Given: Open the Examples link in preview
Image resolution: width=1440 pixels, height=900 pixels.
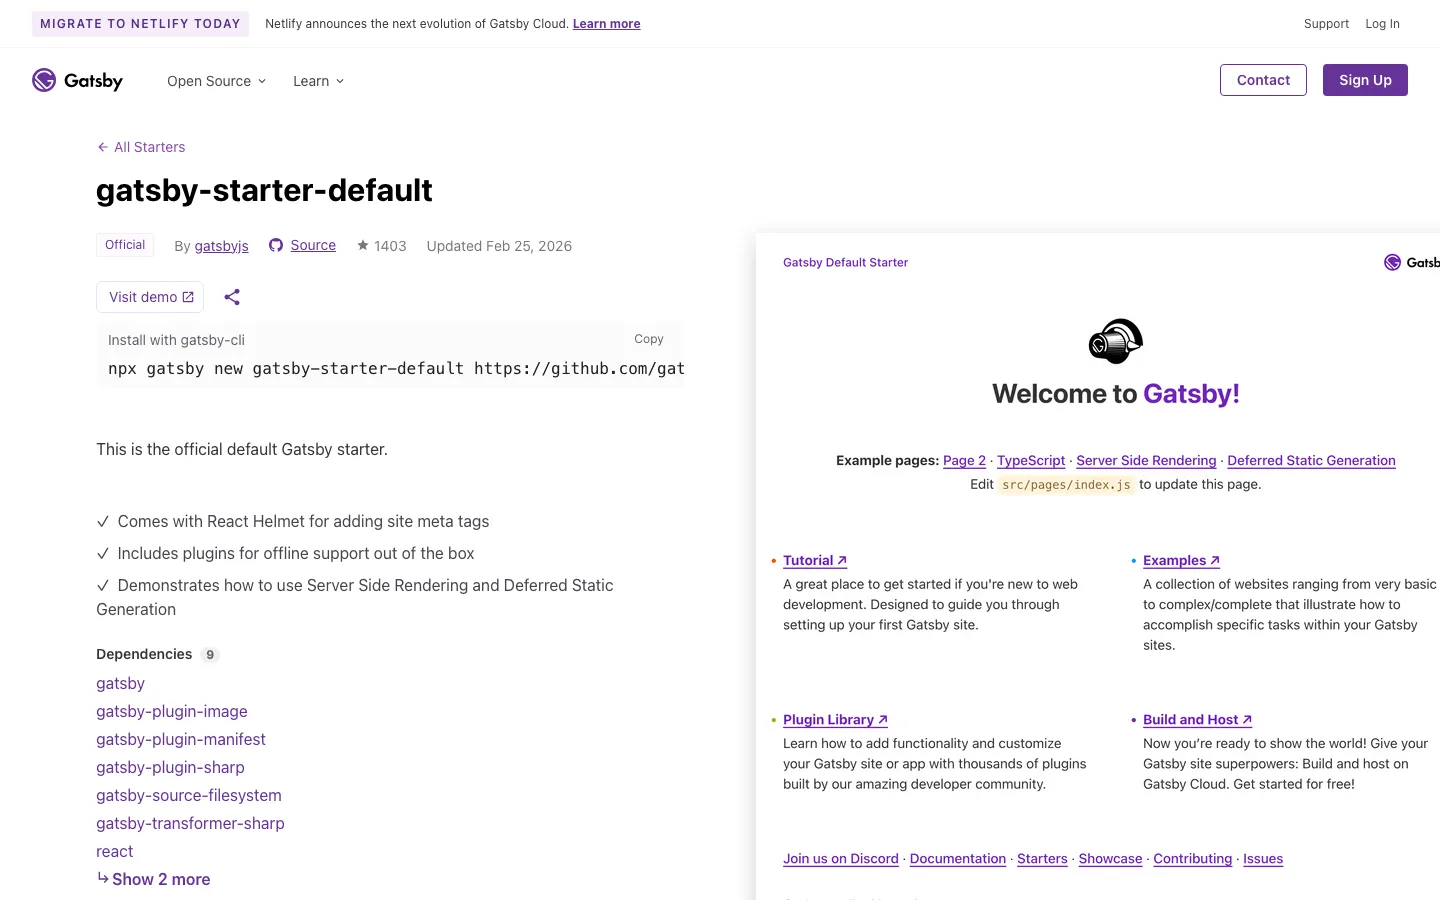Looking at the screenshot, I should tap(1181, 560).
